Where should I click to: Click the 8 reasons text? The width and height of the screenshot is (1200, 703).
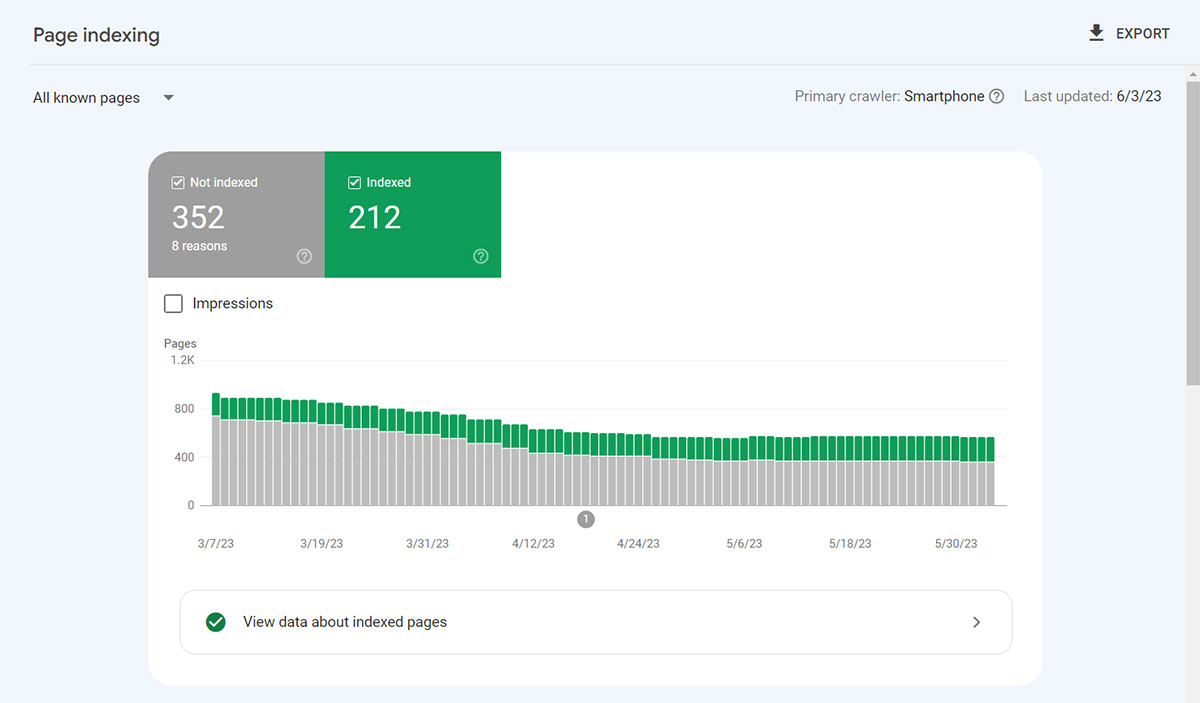point(199,246)
